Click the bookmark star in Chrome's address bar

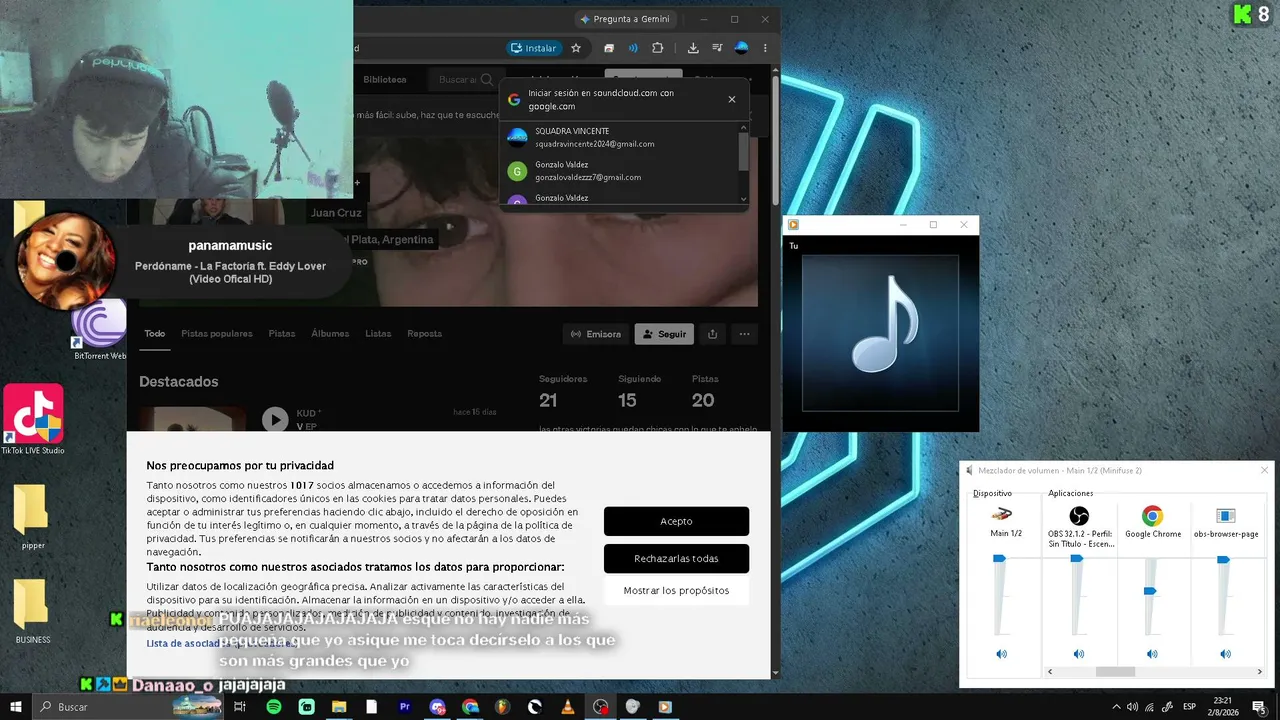click(x=576, y=48)
